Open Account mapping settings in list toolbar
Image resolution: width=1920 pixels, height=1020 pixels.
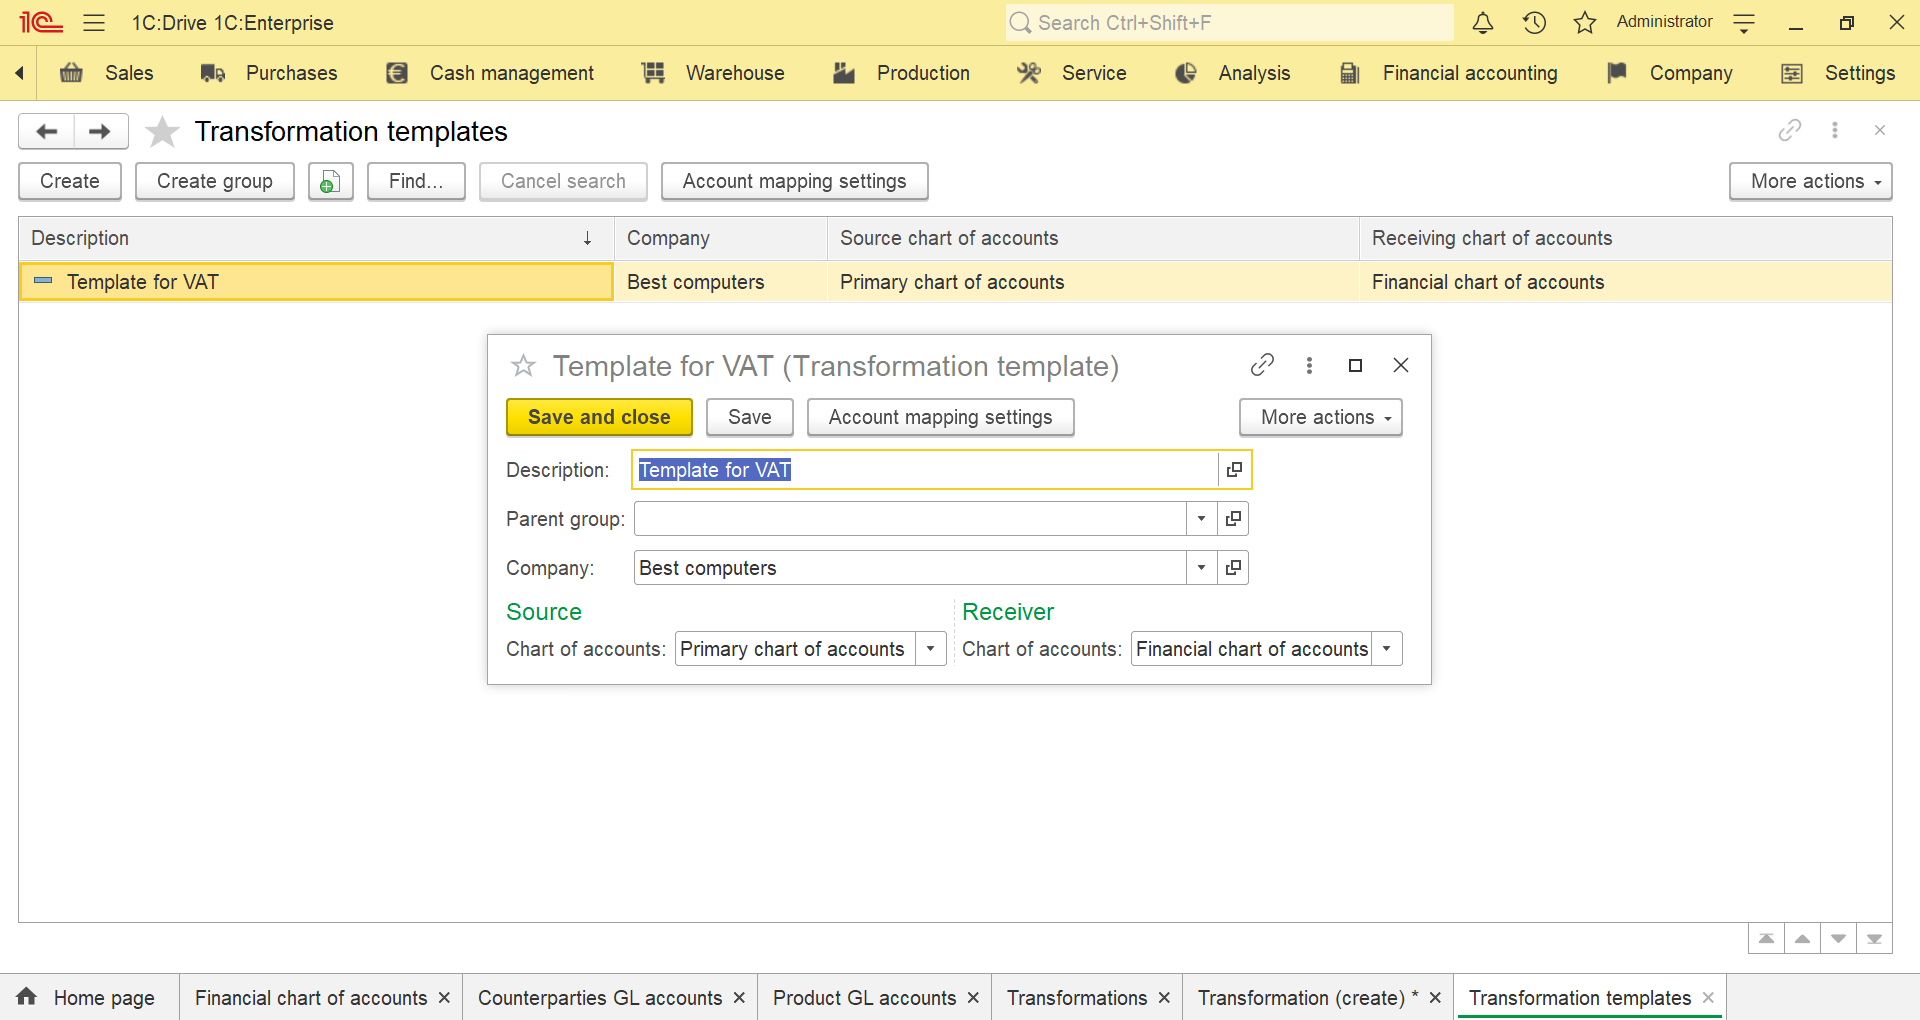coord(794,181)
